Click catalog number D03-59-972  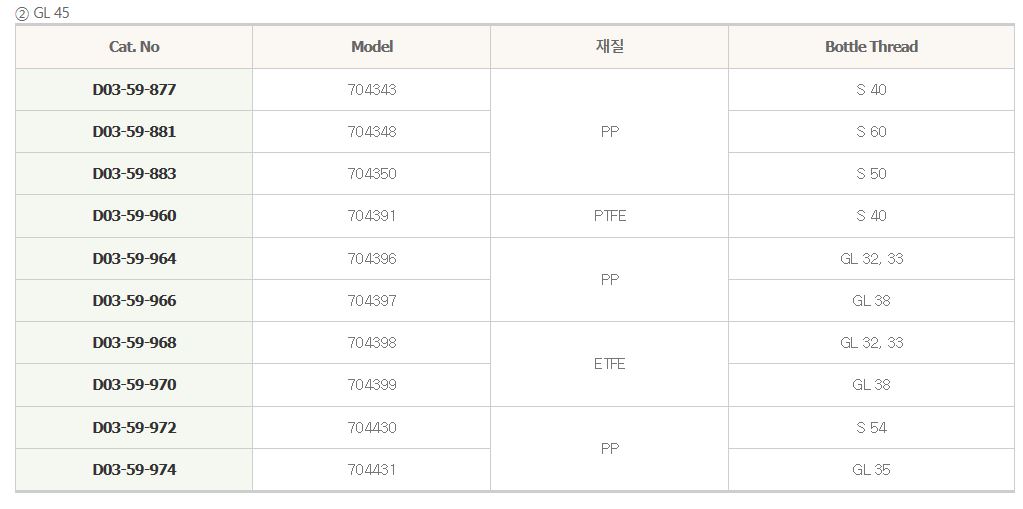[134, 428]
